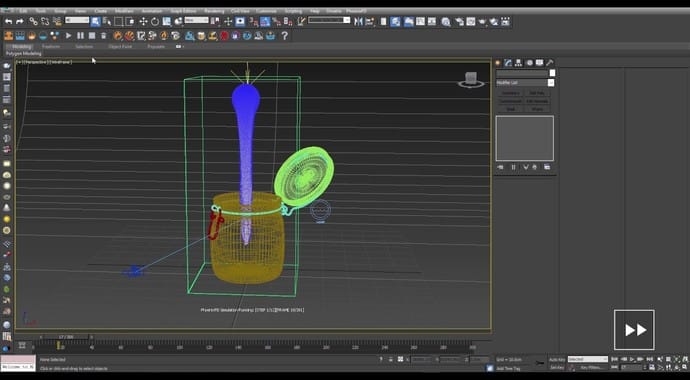
Task: Open the Material Editor
Action: [x=446, y=21]
